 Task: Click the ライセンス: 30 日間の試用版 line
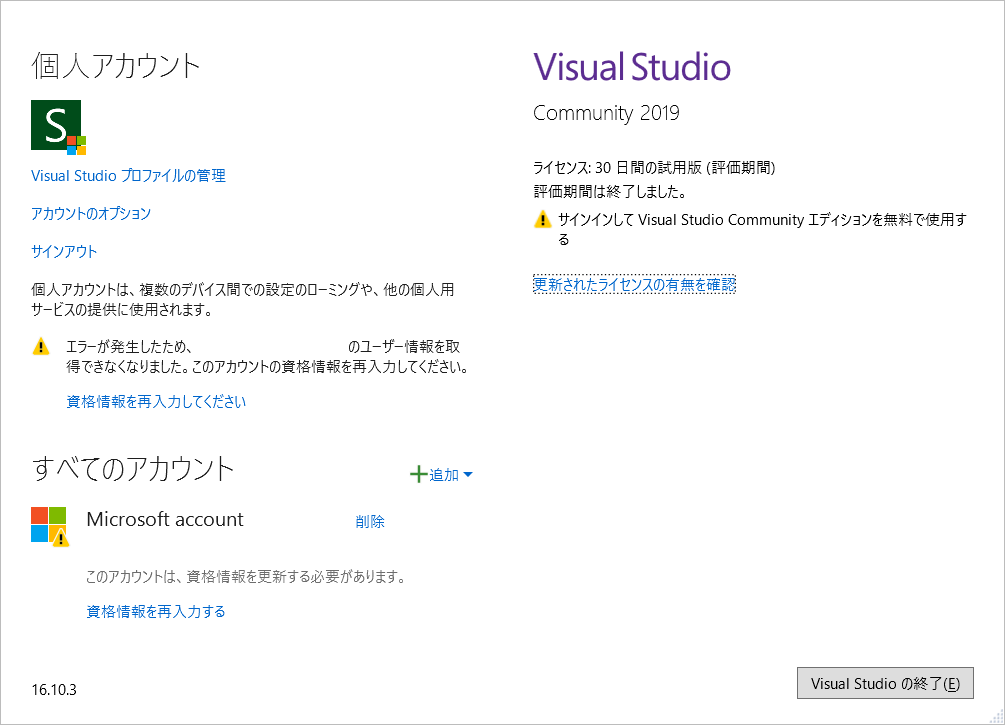point(654,168)
